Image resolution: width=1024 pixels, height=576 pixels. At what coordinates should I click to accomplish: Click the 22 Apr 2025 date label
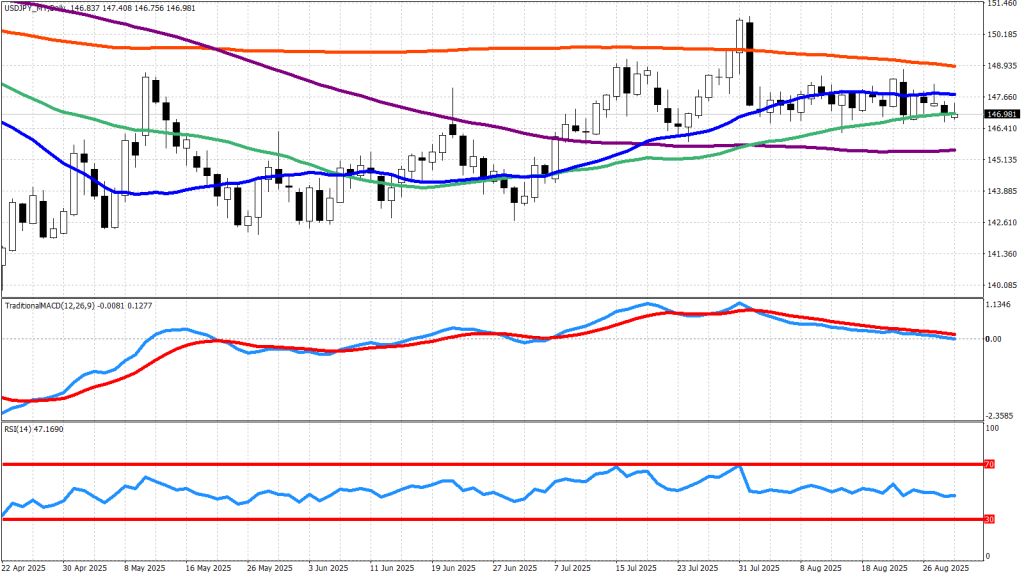point(25,567)
